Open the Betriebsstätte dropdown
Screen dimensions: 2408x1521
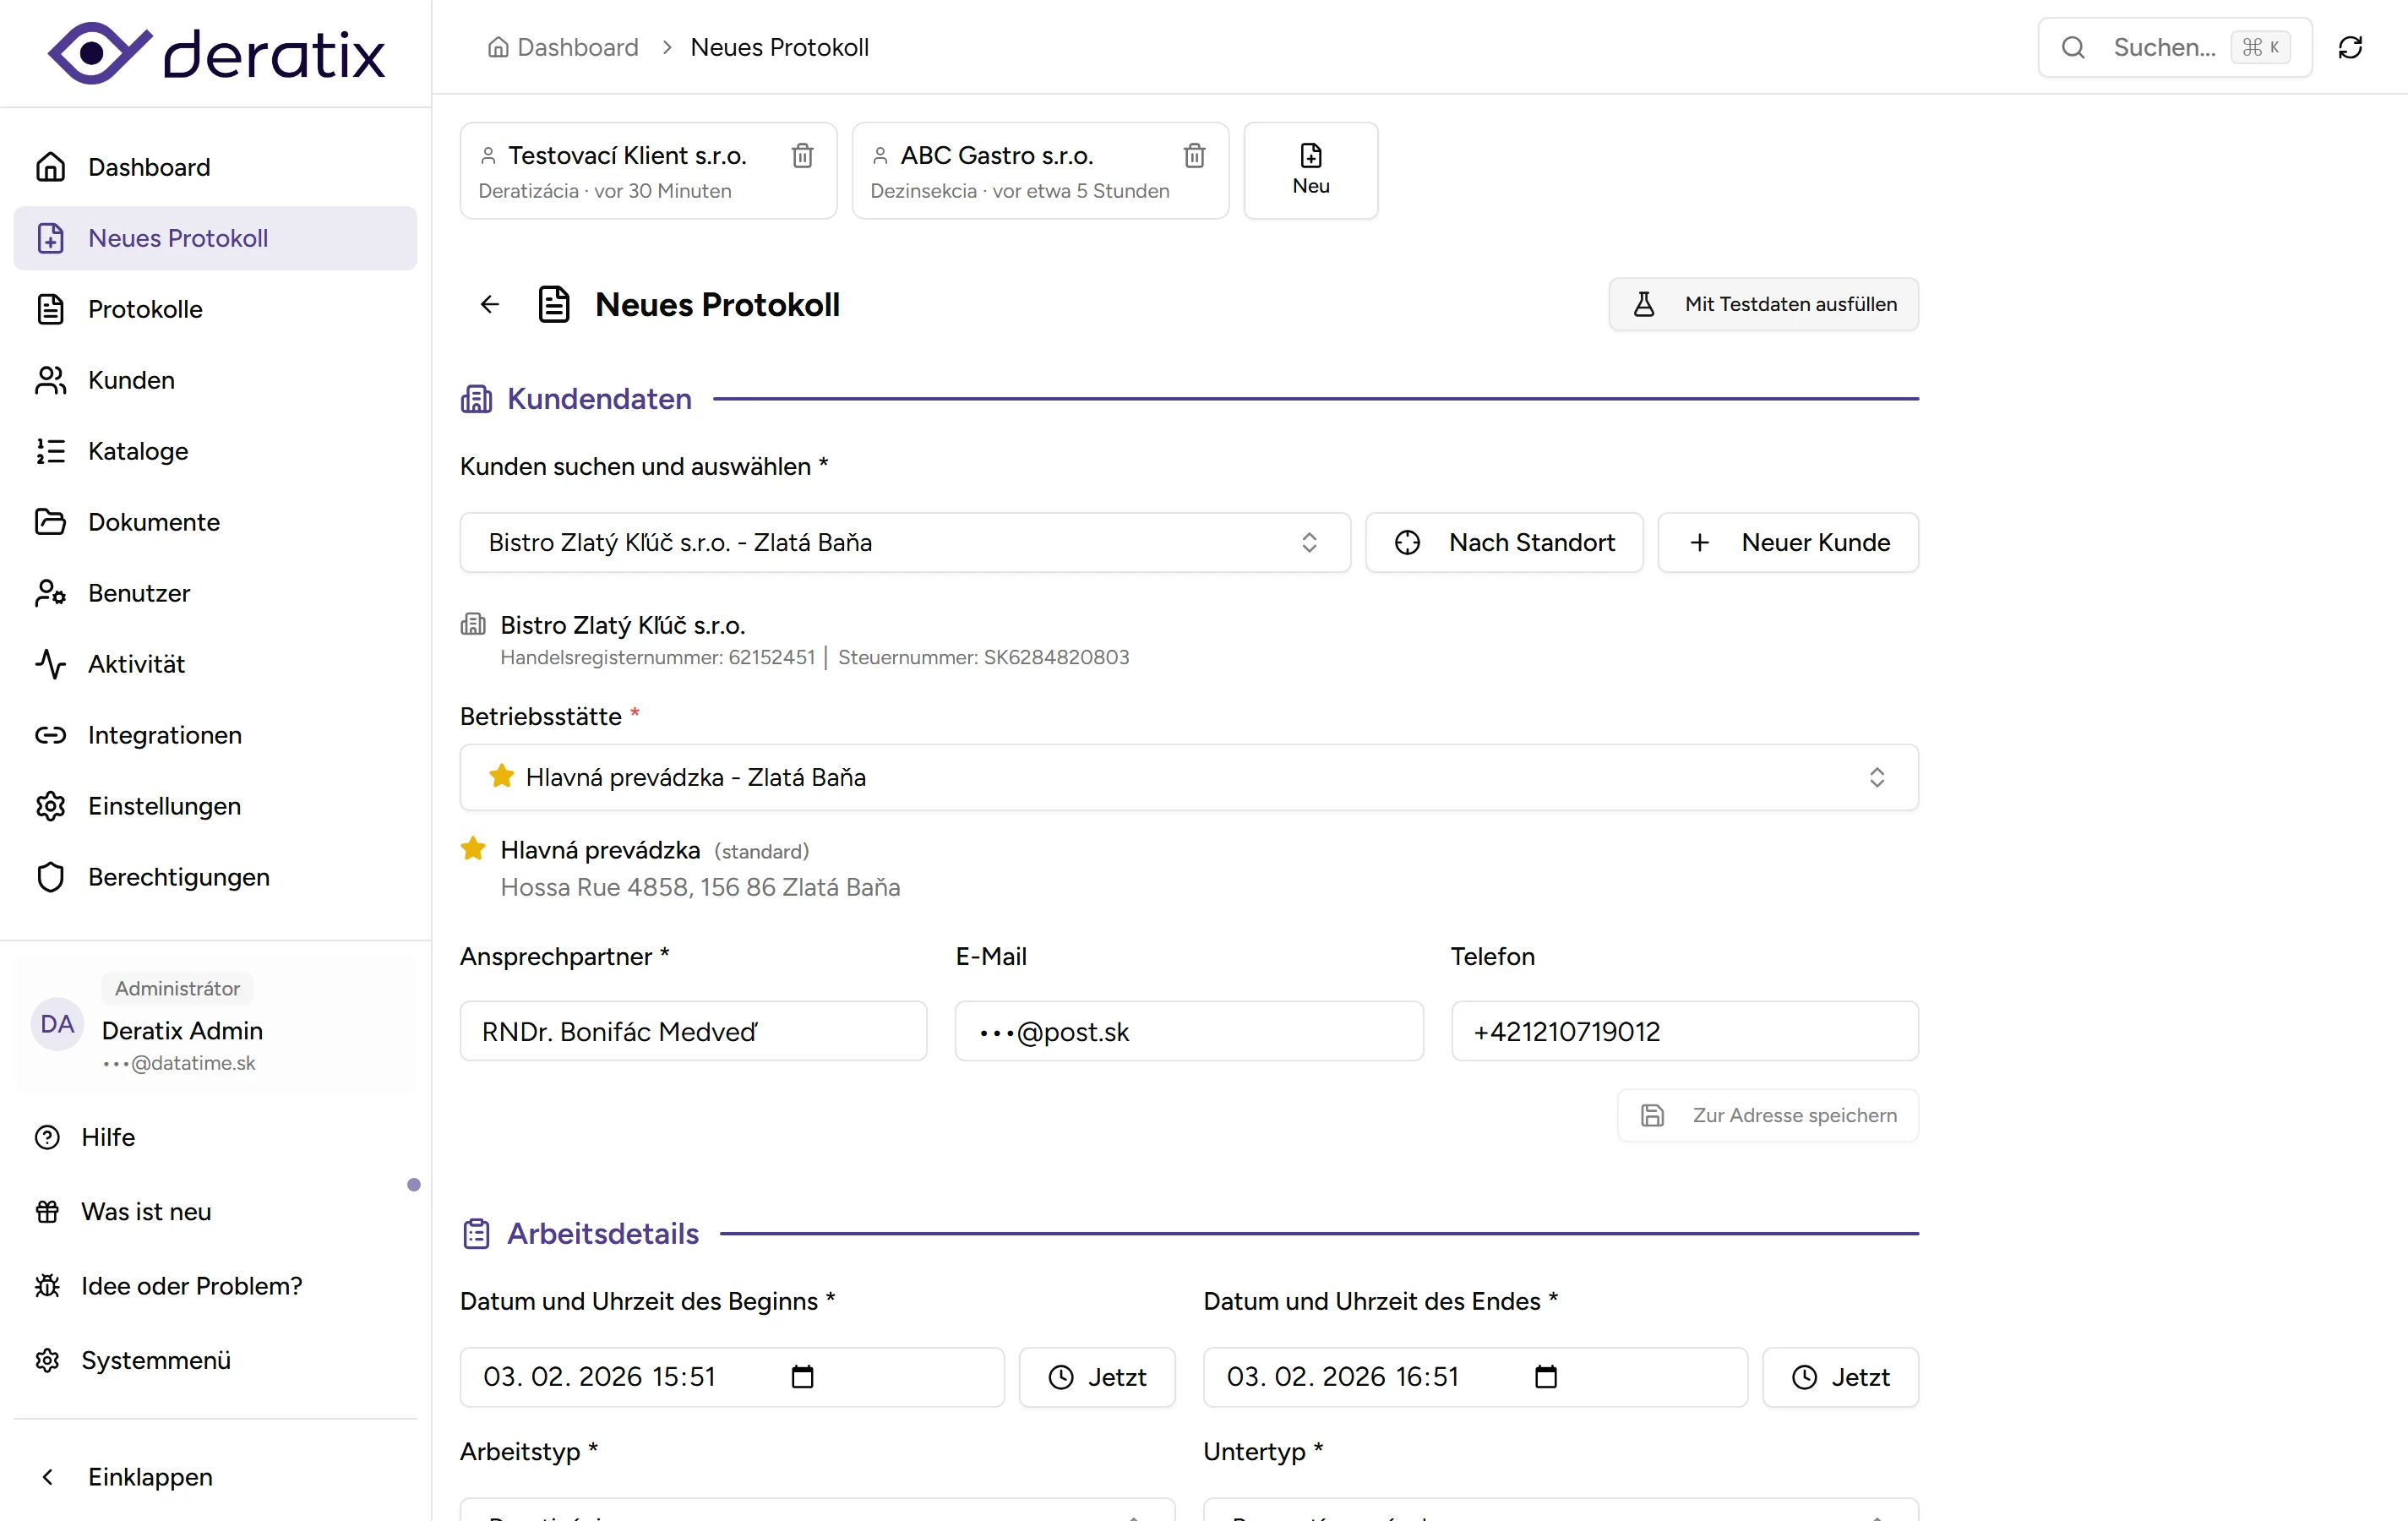tap(1188, 777)
